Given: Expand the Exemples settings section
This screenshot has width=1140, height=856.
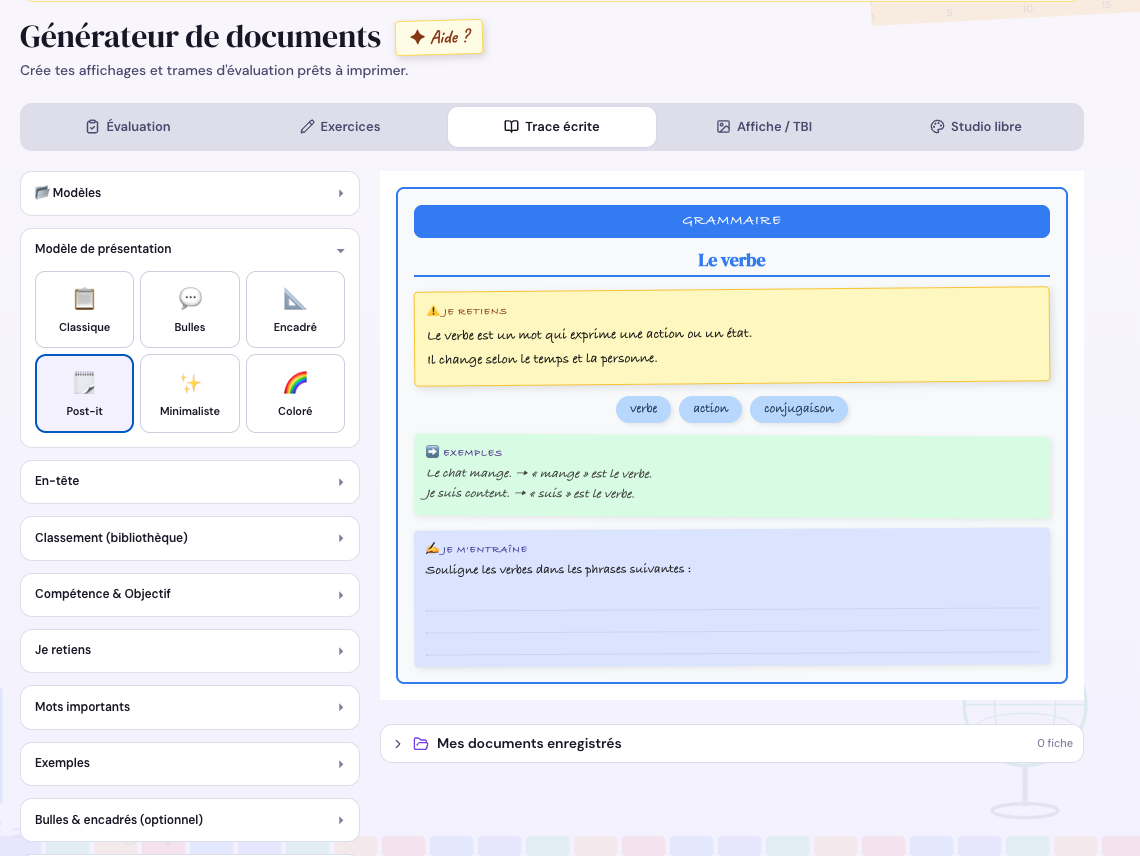Looking at the screenshot, I should click(190, 764).
